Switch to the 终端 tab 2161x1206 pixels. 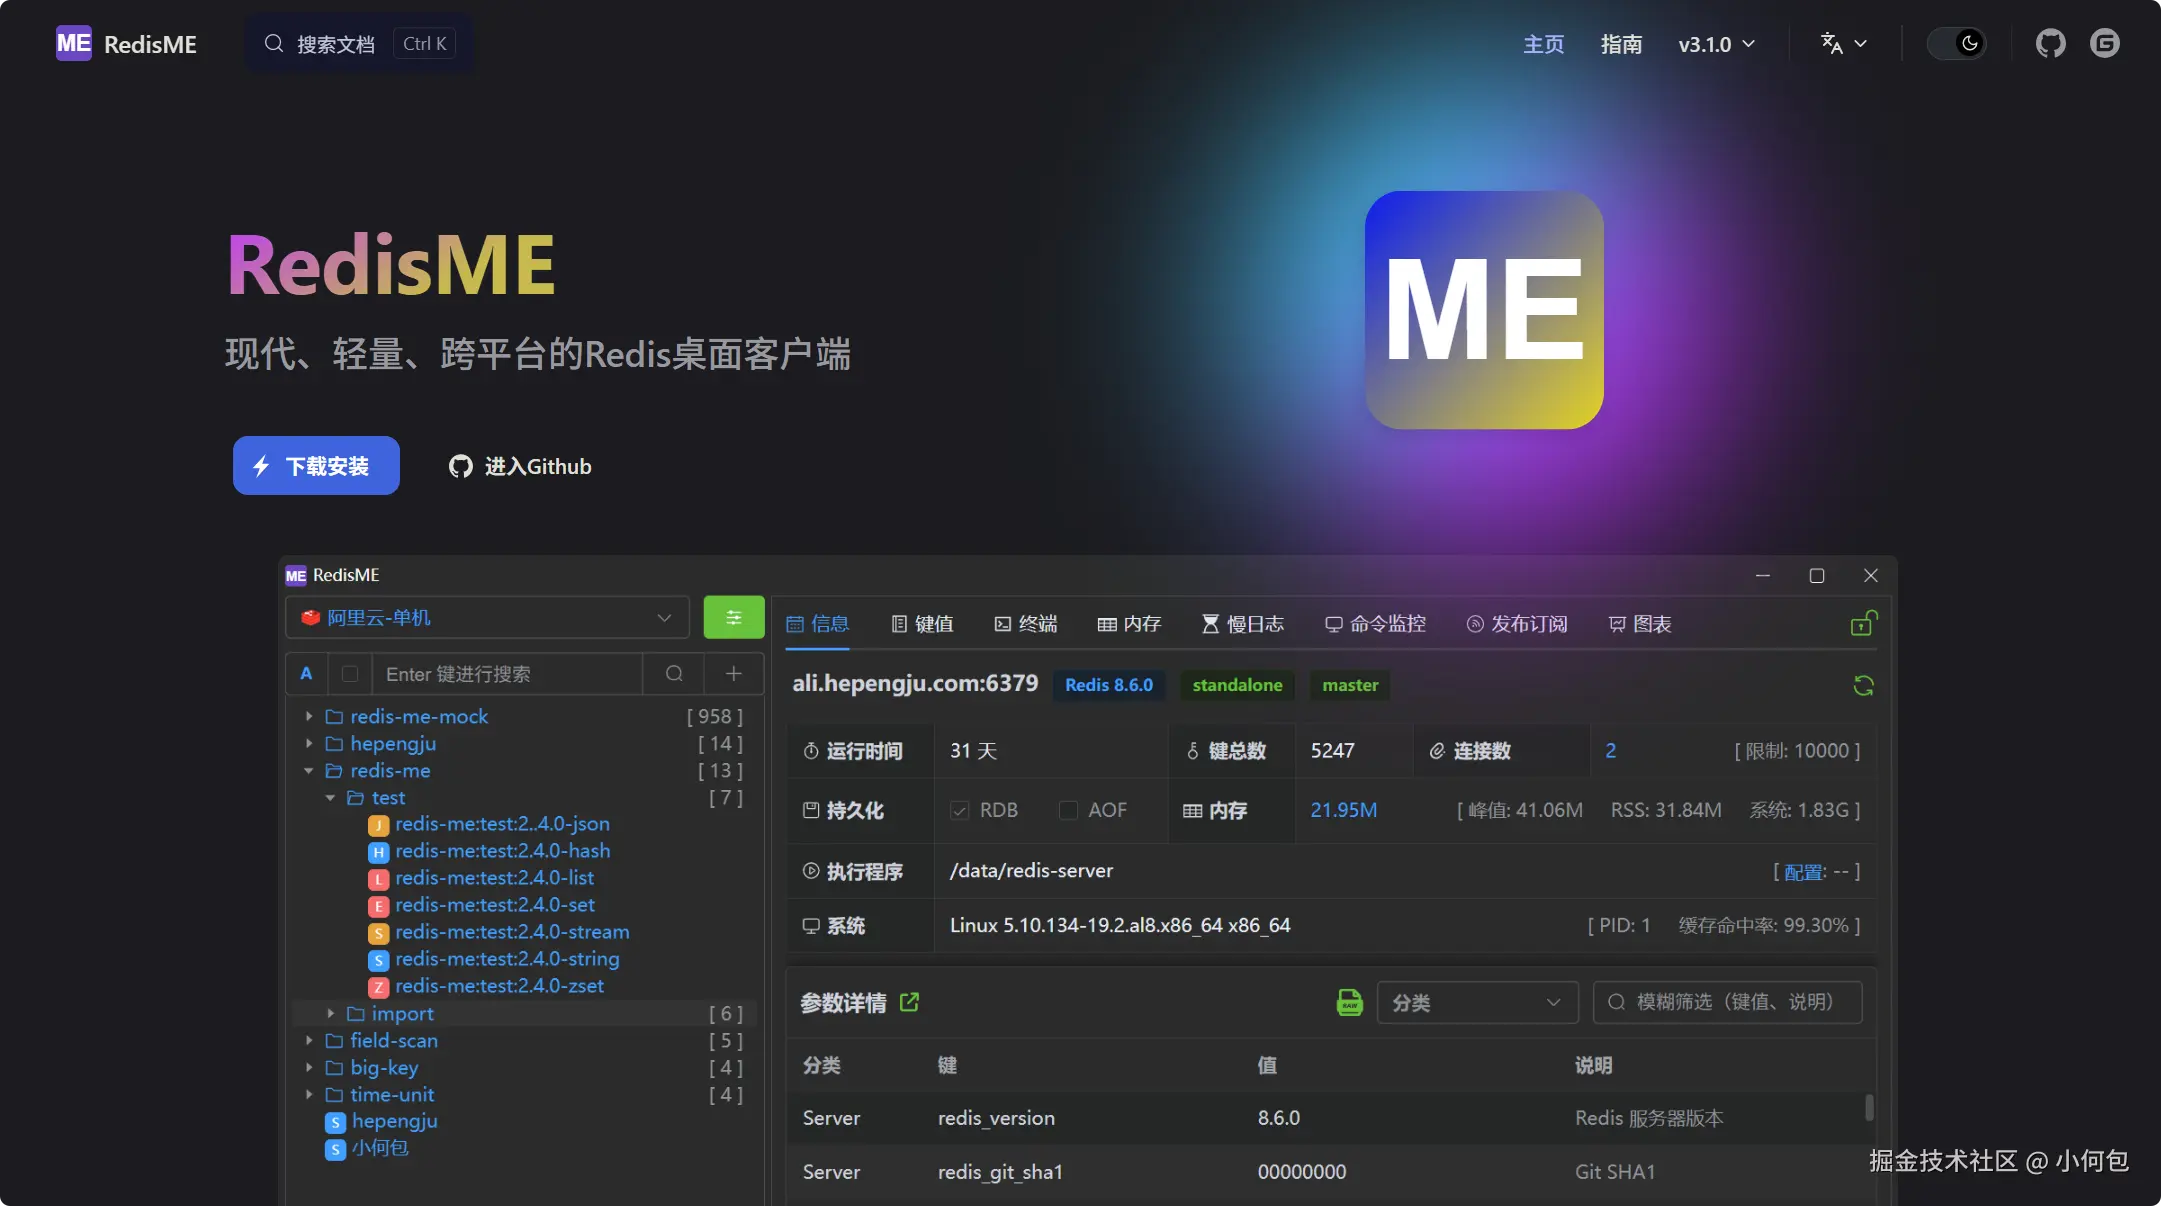1026,624
